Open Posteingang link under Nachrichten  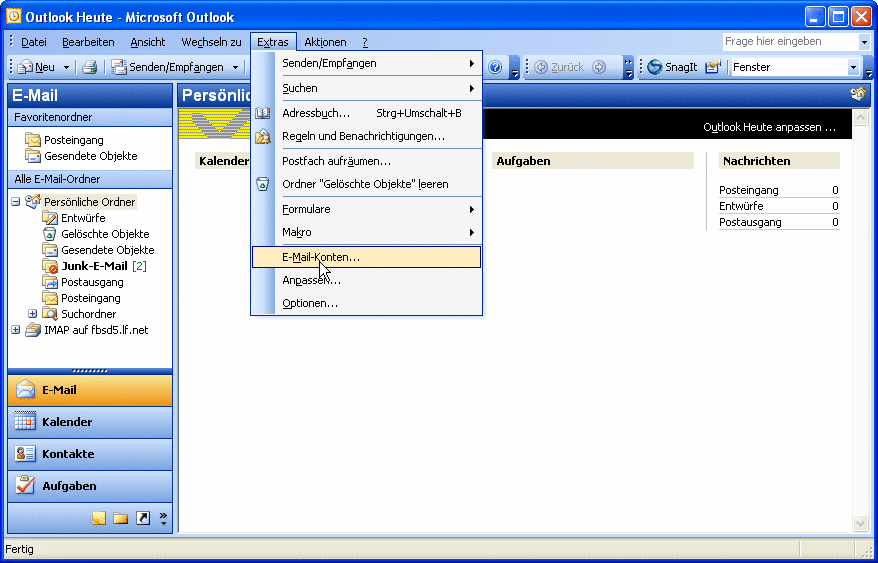click(x=749, y=190)
